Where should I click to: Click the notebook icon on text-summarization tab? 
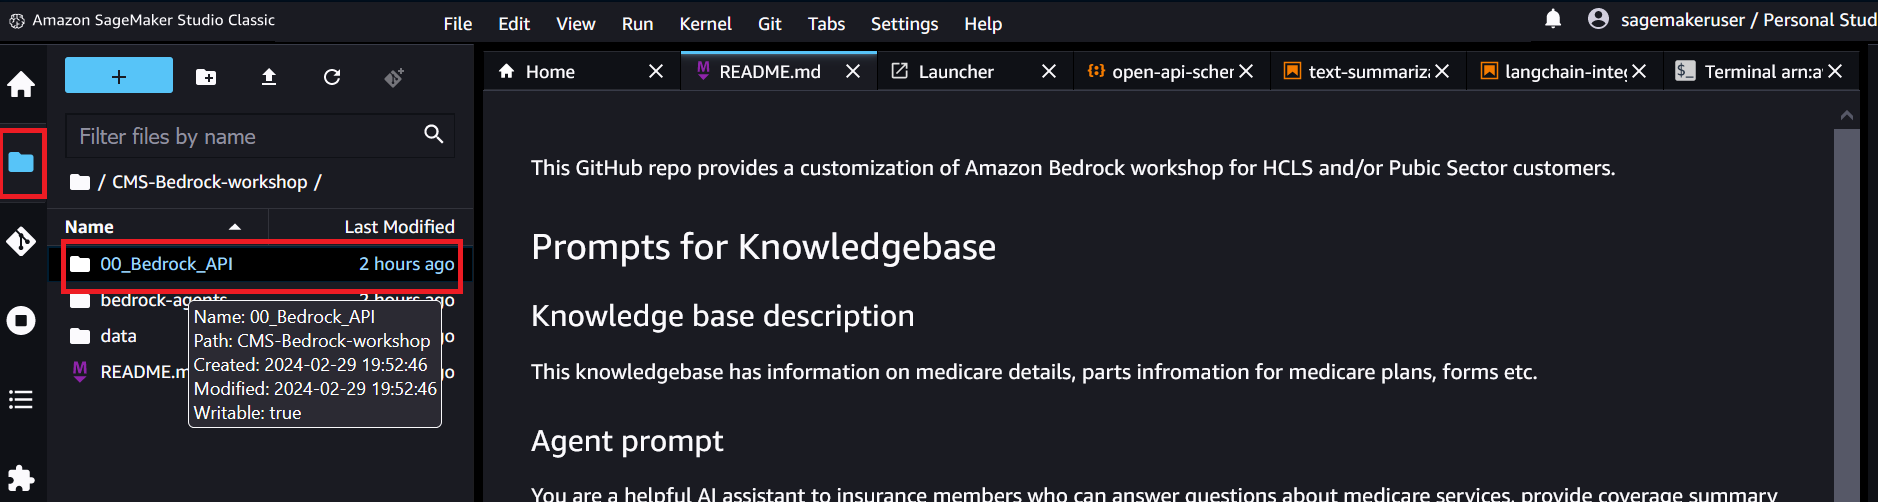[1292, 70]
